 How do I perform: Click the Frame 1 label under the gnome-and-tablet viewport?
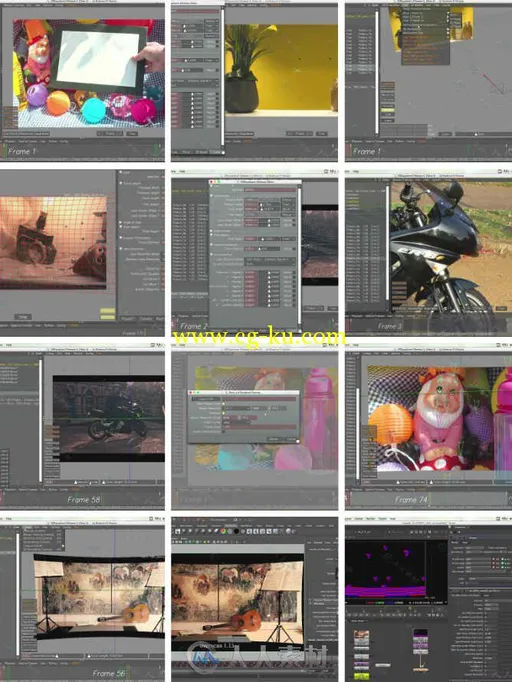click(22, 151)
